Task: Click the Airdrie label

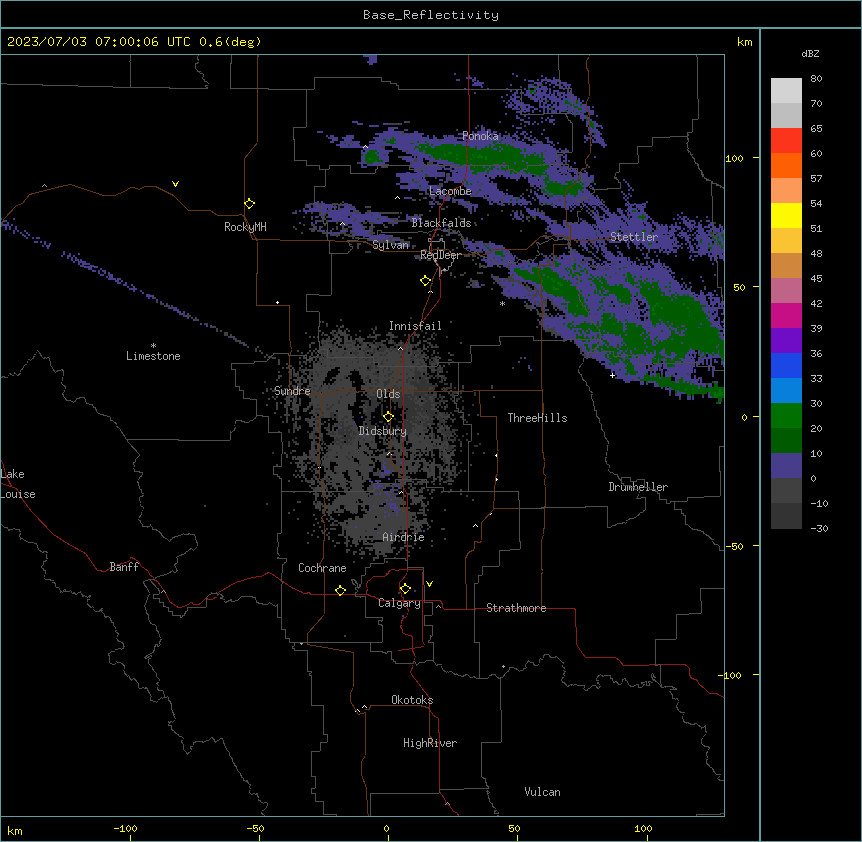Action: [x=404, y=537]
